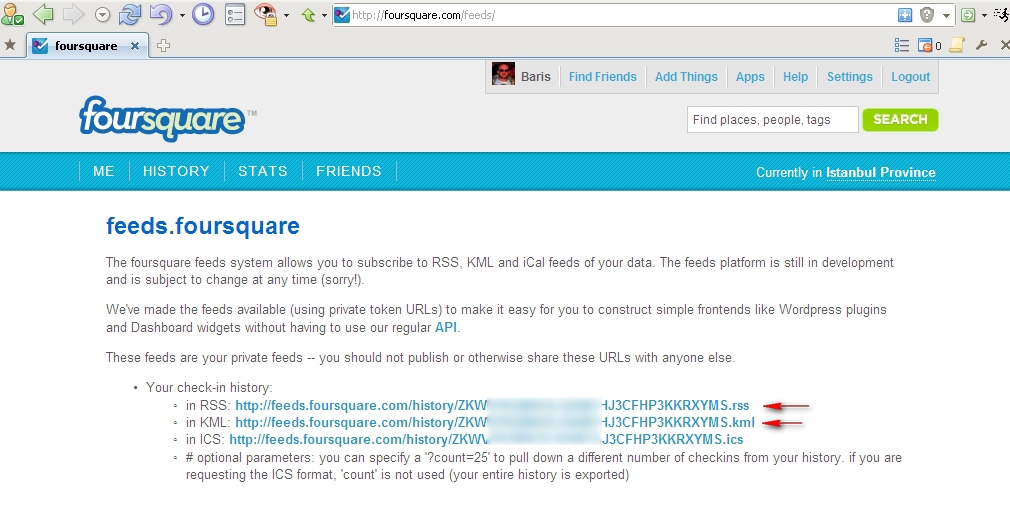1010x518 pixels.
Task: Open the address bar dropdown arrow
Action: [x=946, y=15]
